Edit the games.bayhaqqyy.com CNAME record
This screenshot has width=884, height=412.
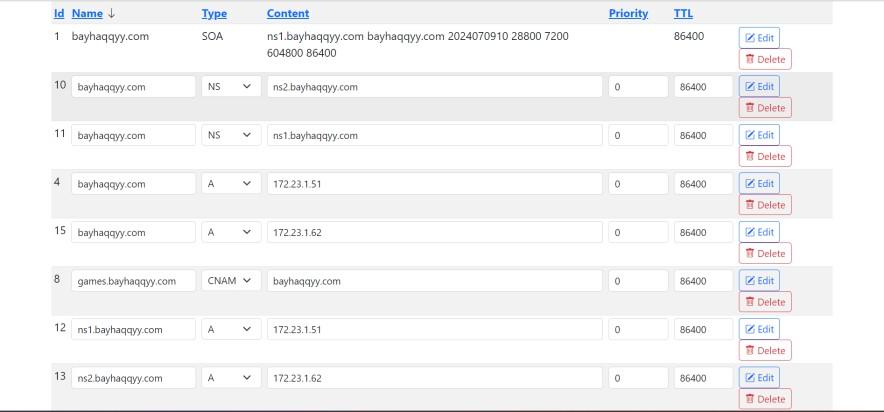pos(759,280)
